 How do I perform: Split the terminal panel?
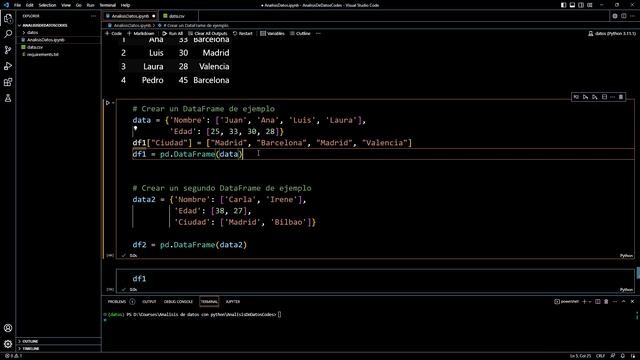(x=598, y=302)
